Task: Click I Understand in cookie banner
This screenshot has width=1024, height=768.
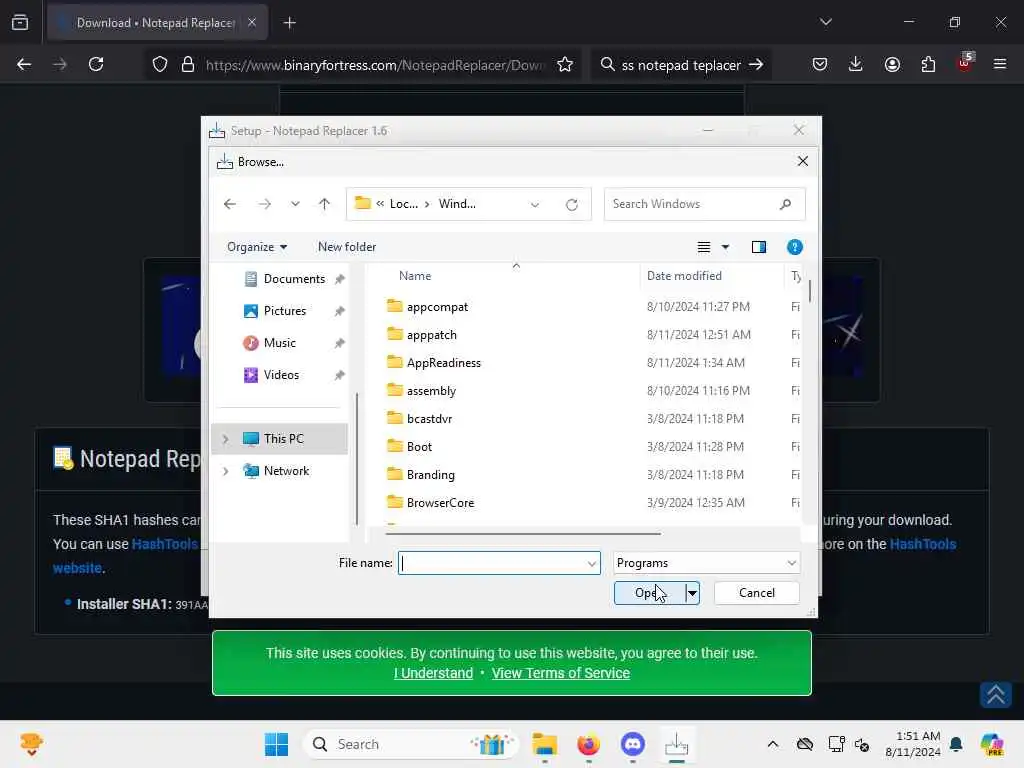Action: (x=433, y=673)
